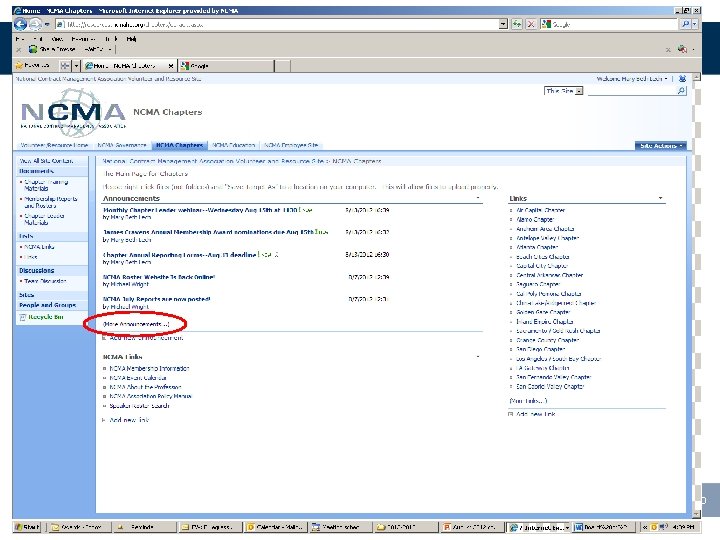Image resolution: width=720 pixels, height=540 pixels.
Task: Click View All Site Content link
Action: tap(46, 161)
